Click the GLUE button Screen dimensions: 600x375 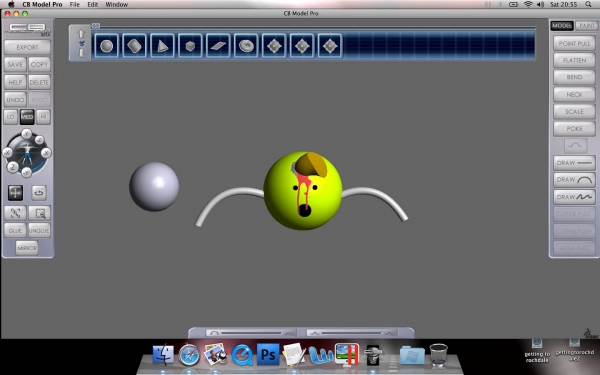(x=15, y=230)
